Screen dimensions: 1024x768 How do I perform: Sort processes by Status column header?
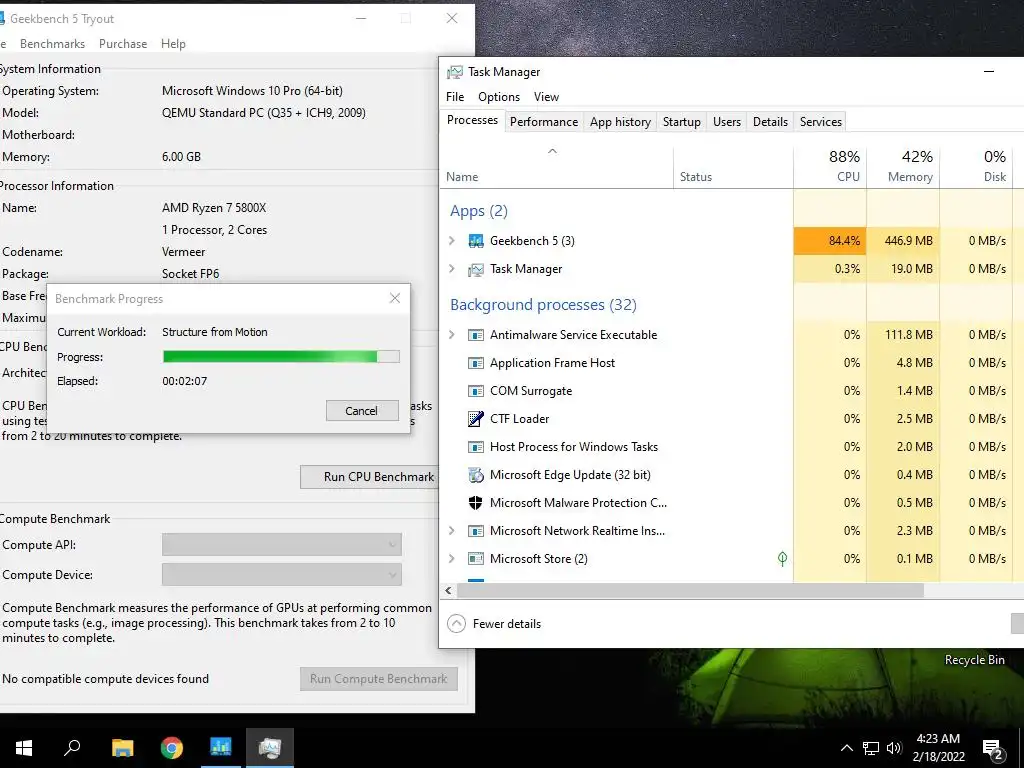point(733,167)
